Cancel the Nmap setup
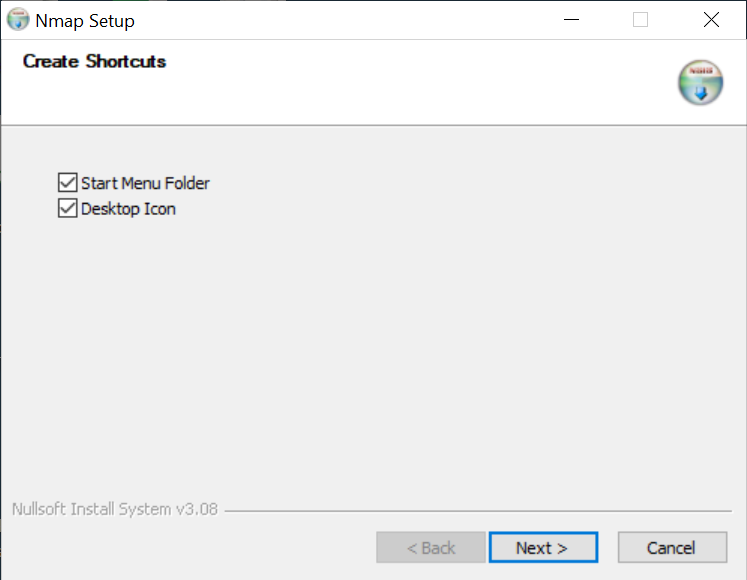The height and width of the screenshot is (580, 747). (672, 548)
